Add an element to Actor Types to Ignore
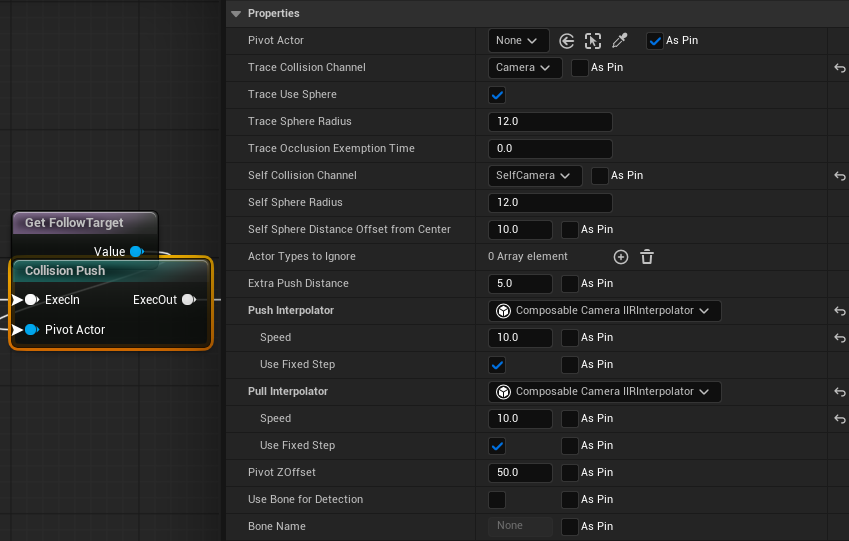This screenshot has width=849, height=541. pos(621,257)
